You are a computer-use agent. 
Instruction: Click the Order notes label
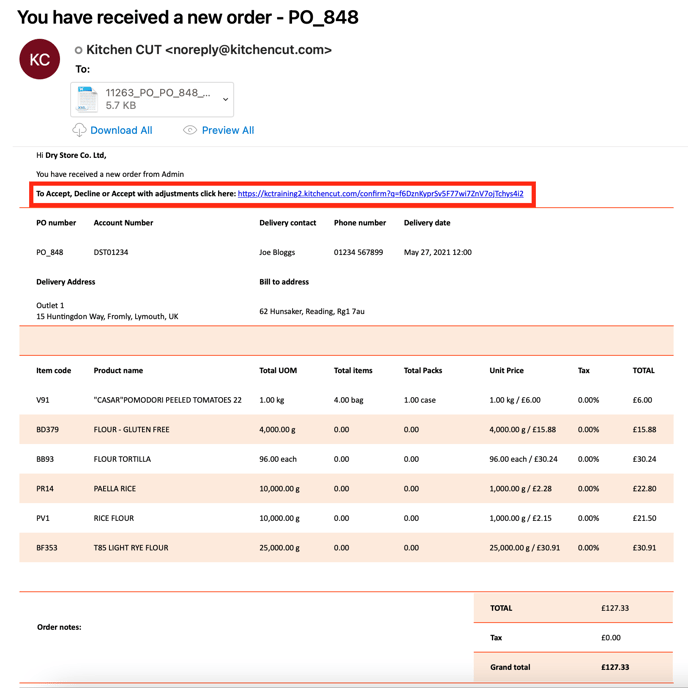click(x=59, y=627)
